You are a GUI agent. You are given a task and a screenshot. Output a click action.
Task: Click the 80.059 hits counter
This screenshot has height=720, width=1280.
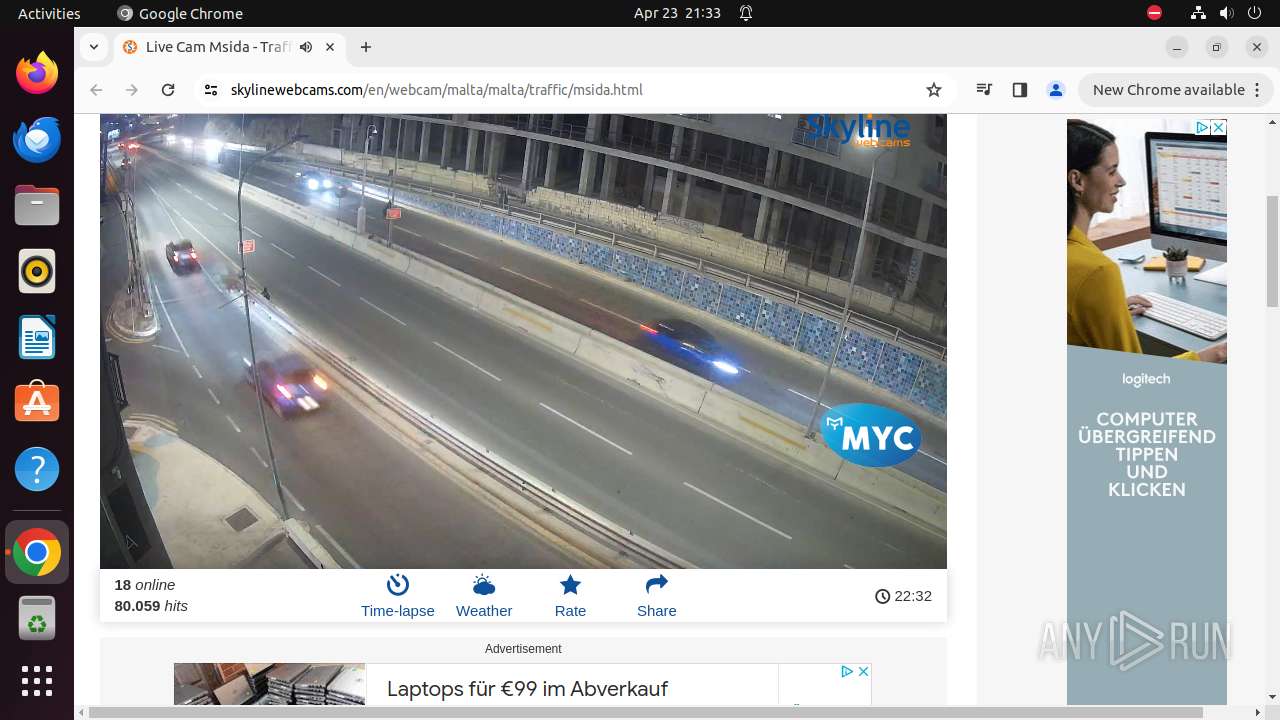(151, 606)
